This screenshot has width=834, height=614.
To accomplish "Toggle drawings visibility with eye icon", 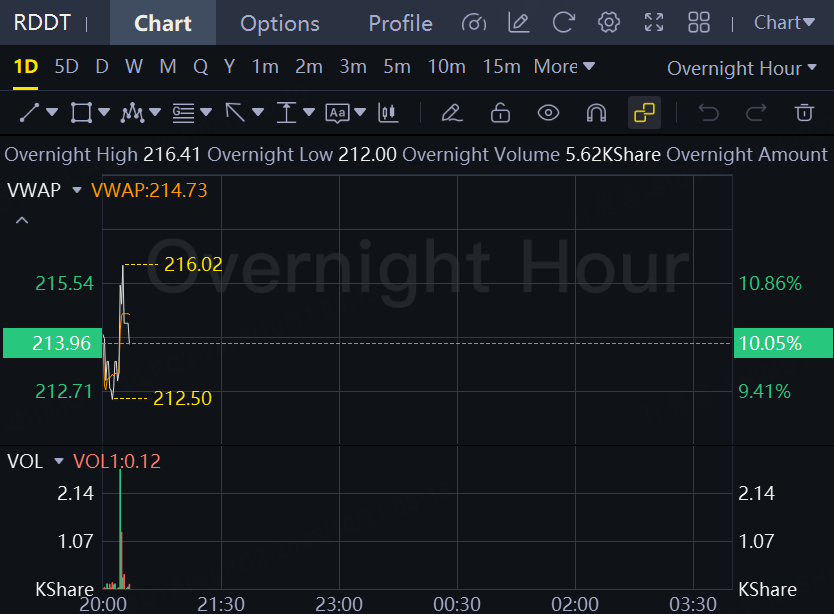I will click(548, 113).
